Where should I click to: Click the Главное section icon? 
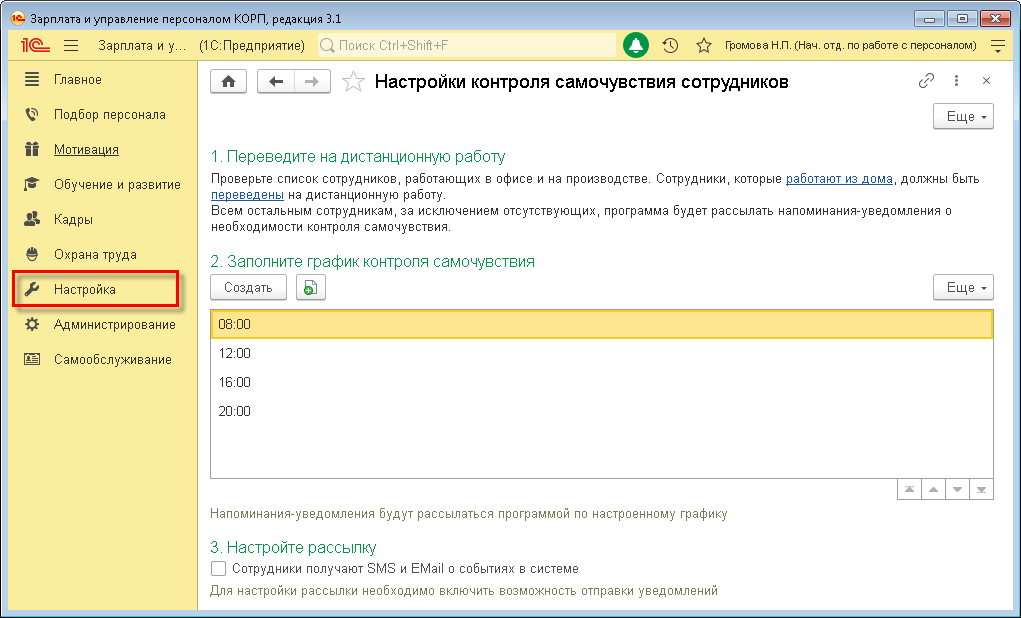[x=32, y=79]
